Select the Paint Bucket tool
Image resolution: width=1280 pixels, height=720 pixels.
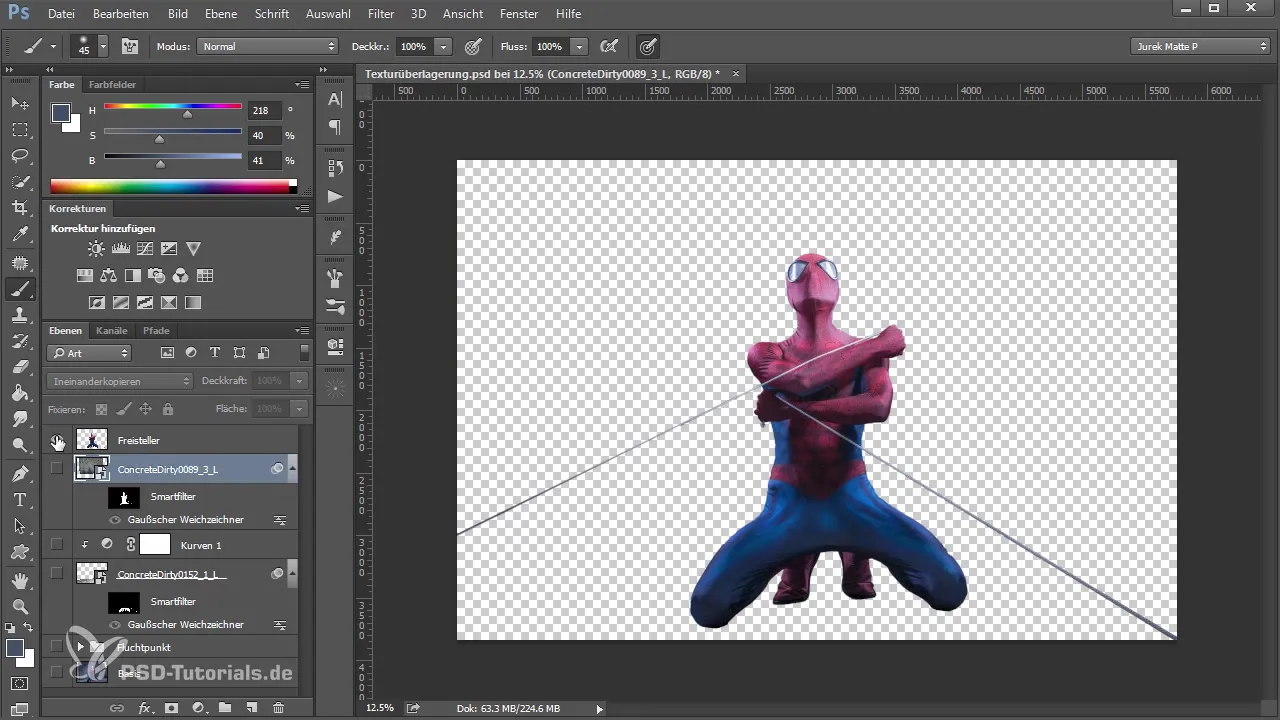20,393
